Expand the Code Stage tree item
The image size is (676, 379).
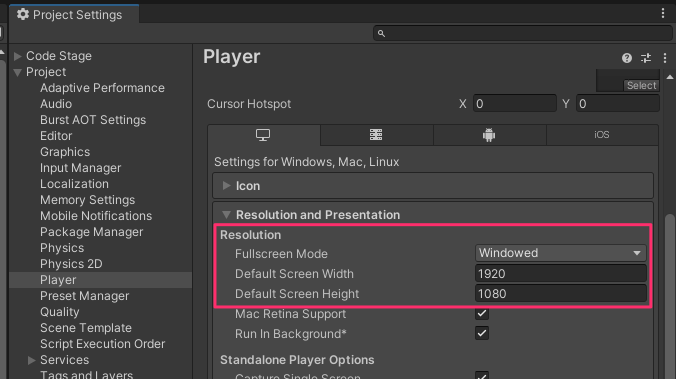18,56
